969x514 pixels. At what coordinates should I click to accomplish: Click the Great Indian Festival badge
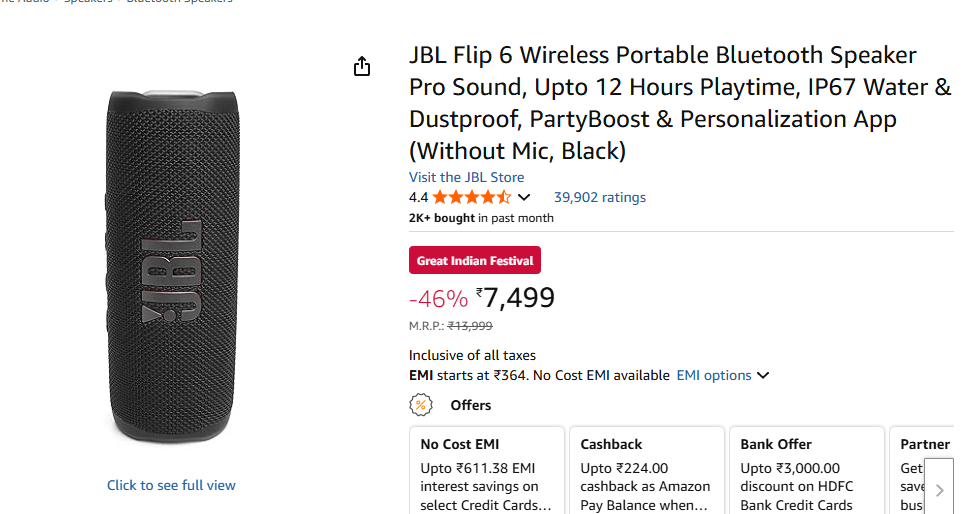tap(474, 260)
